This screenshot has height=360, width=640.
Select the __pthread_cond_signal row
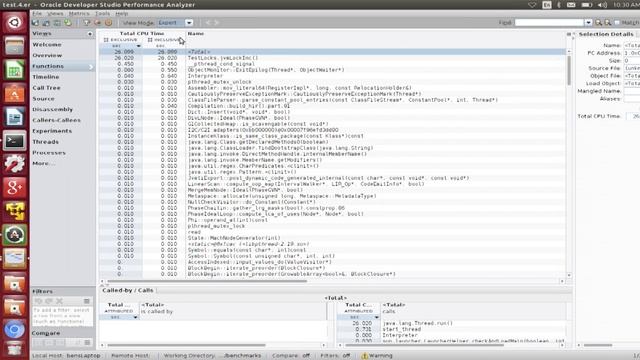[x=332, y=64]
